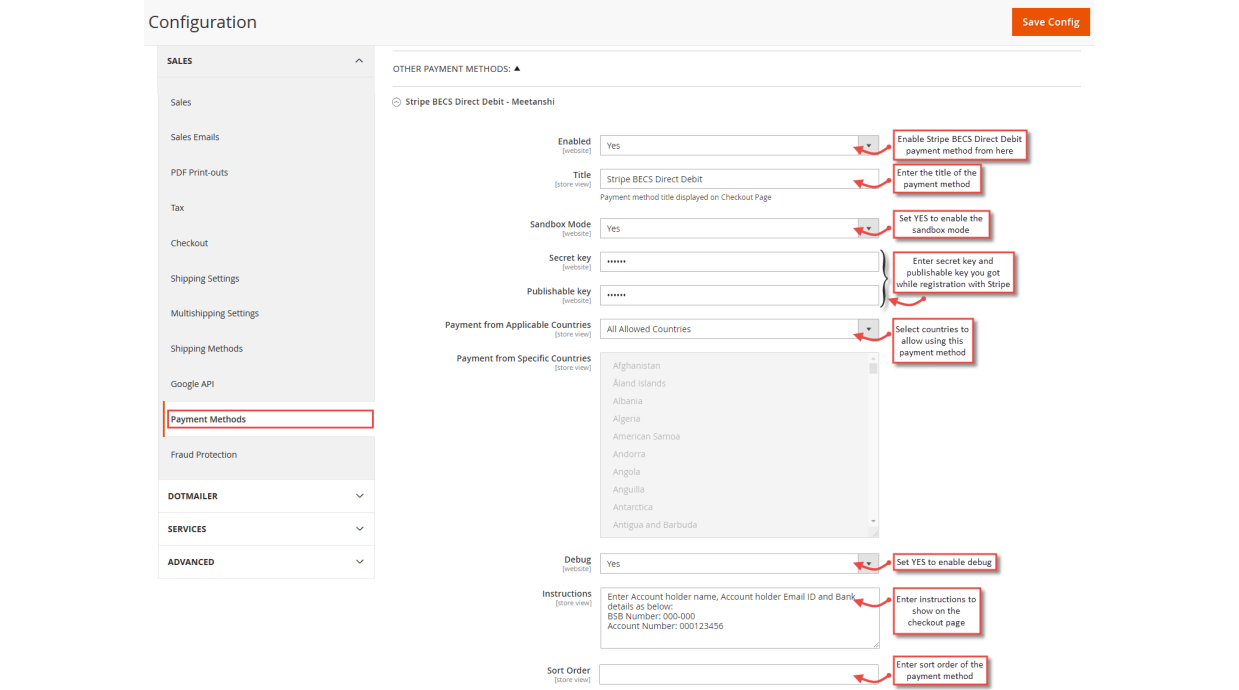Open the Debug dropdown
1239x690 pixels.
click(x=739, y=564)
